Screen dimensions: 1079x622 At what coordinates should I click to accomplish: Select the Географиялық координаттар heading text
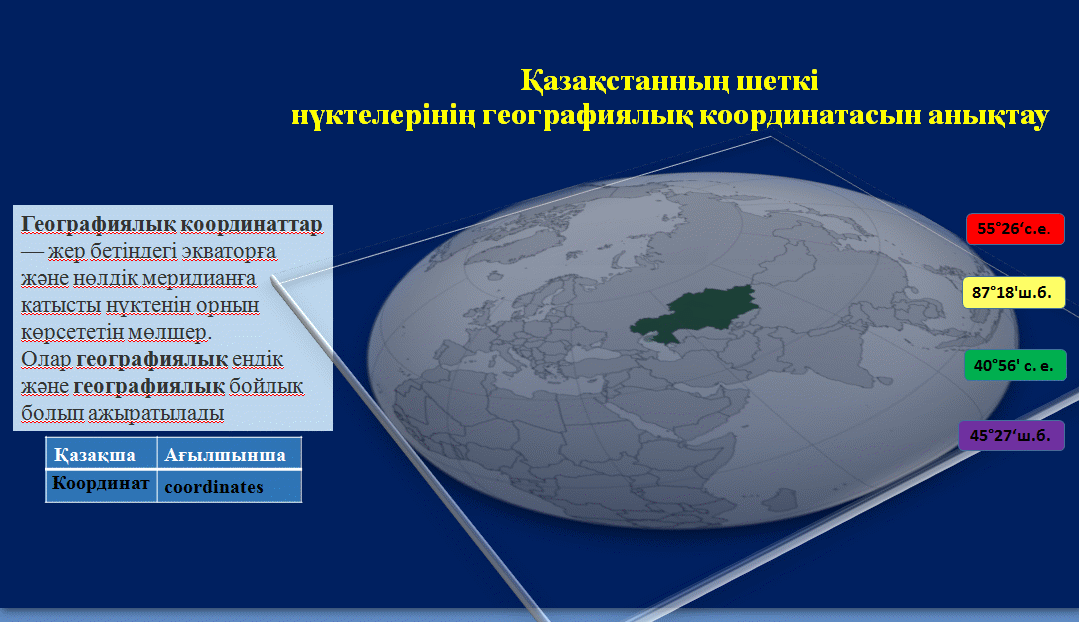point(171,224)
